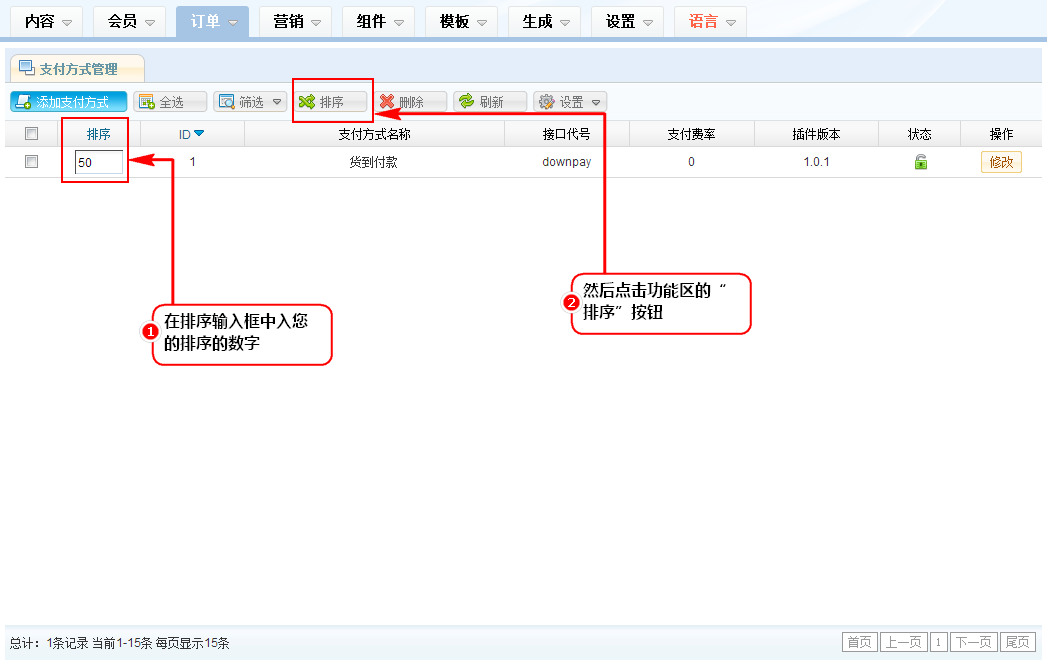The image size is (1047, 662).
Task: Expand the 订单 menu dropdown
Action: (212, 22)
